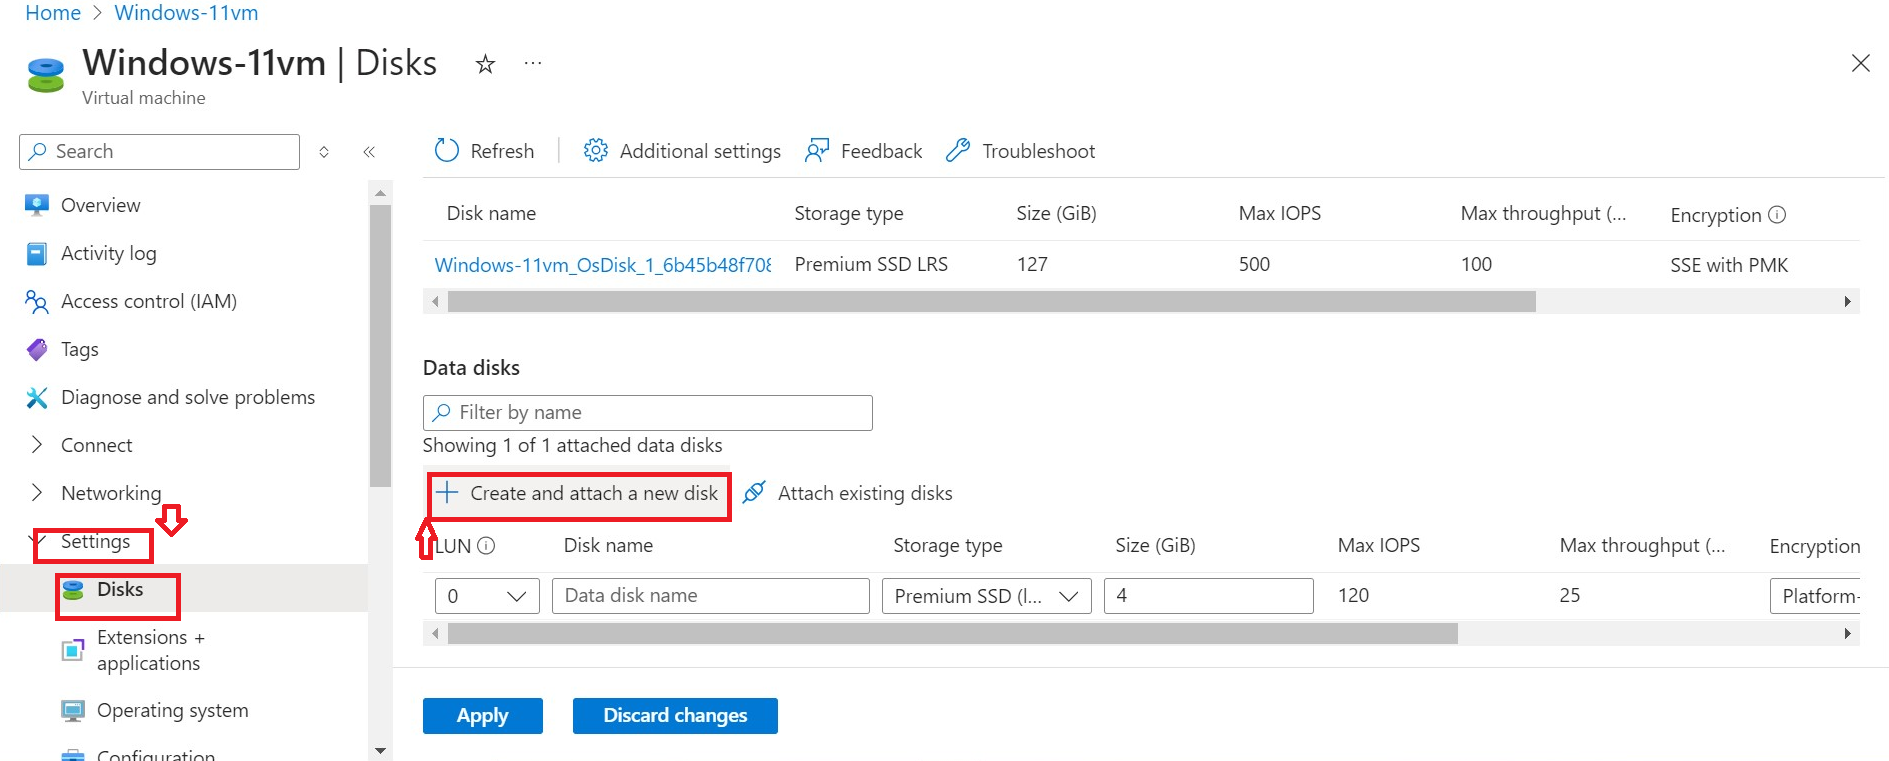The width and height of the screenshot is (1889, 761).
Task: Open the Premium SSD storage type dropdown
Action: (986, 596)
